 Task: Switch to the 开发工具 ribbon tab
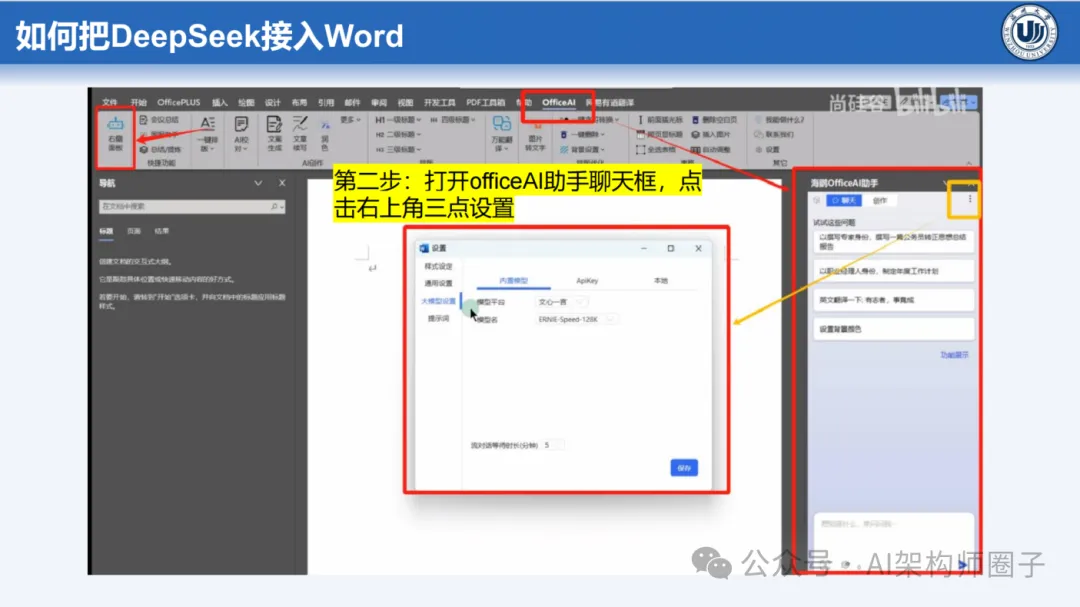coord(439,102)
